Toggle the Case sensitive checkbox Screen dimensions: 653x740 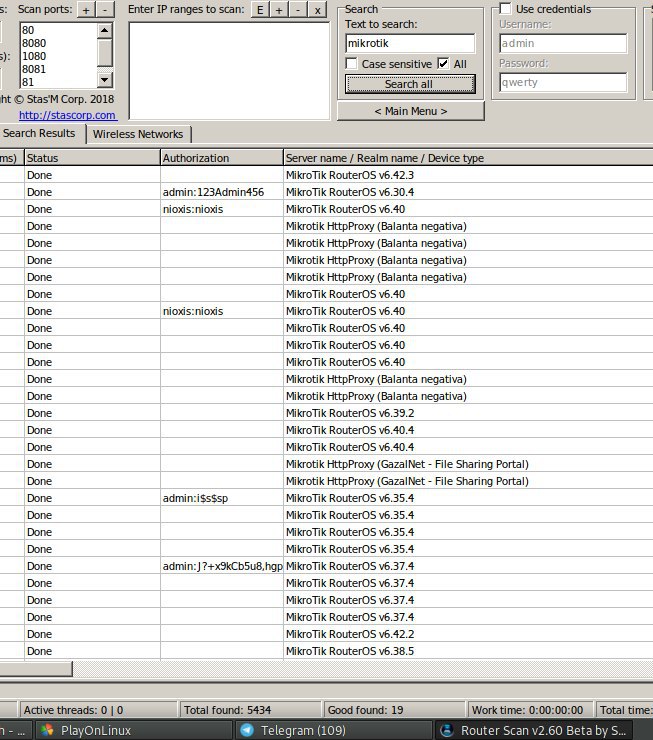click(352, 64)
